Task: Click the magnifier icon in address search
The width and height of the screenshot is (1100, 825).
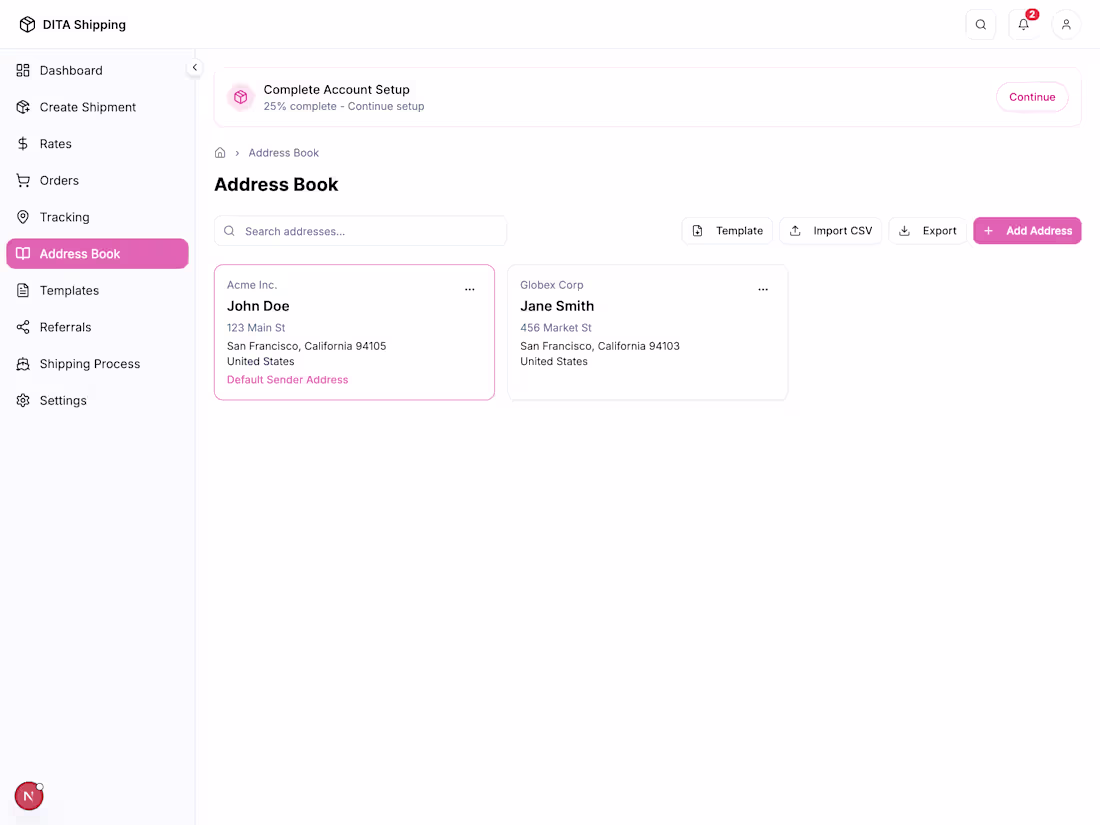Action: tap(229, 231)
